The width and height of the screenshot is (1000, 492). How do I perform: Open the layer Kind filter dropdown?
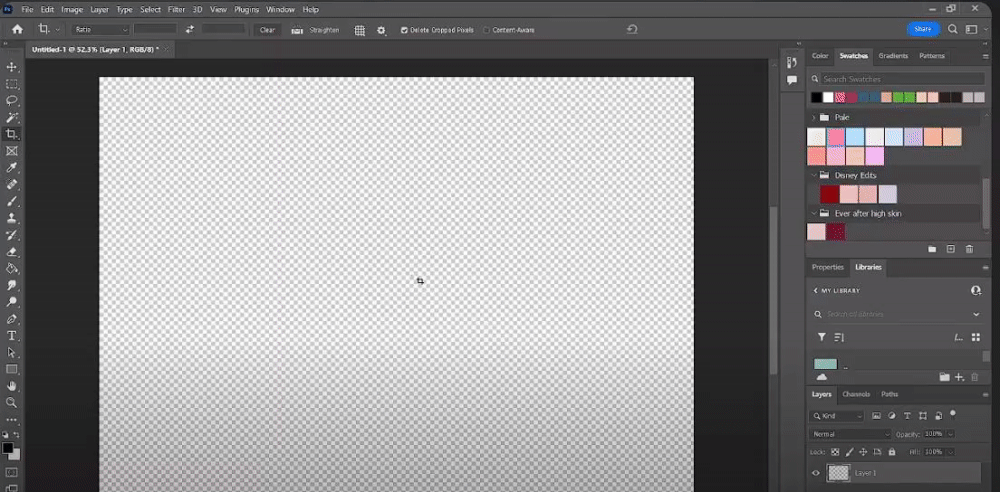click(x=837, y=416)
